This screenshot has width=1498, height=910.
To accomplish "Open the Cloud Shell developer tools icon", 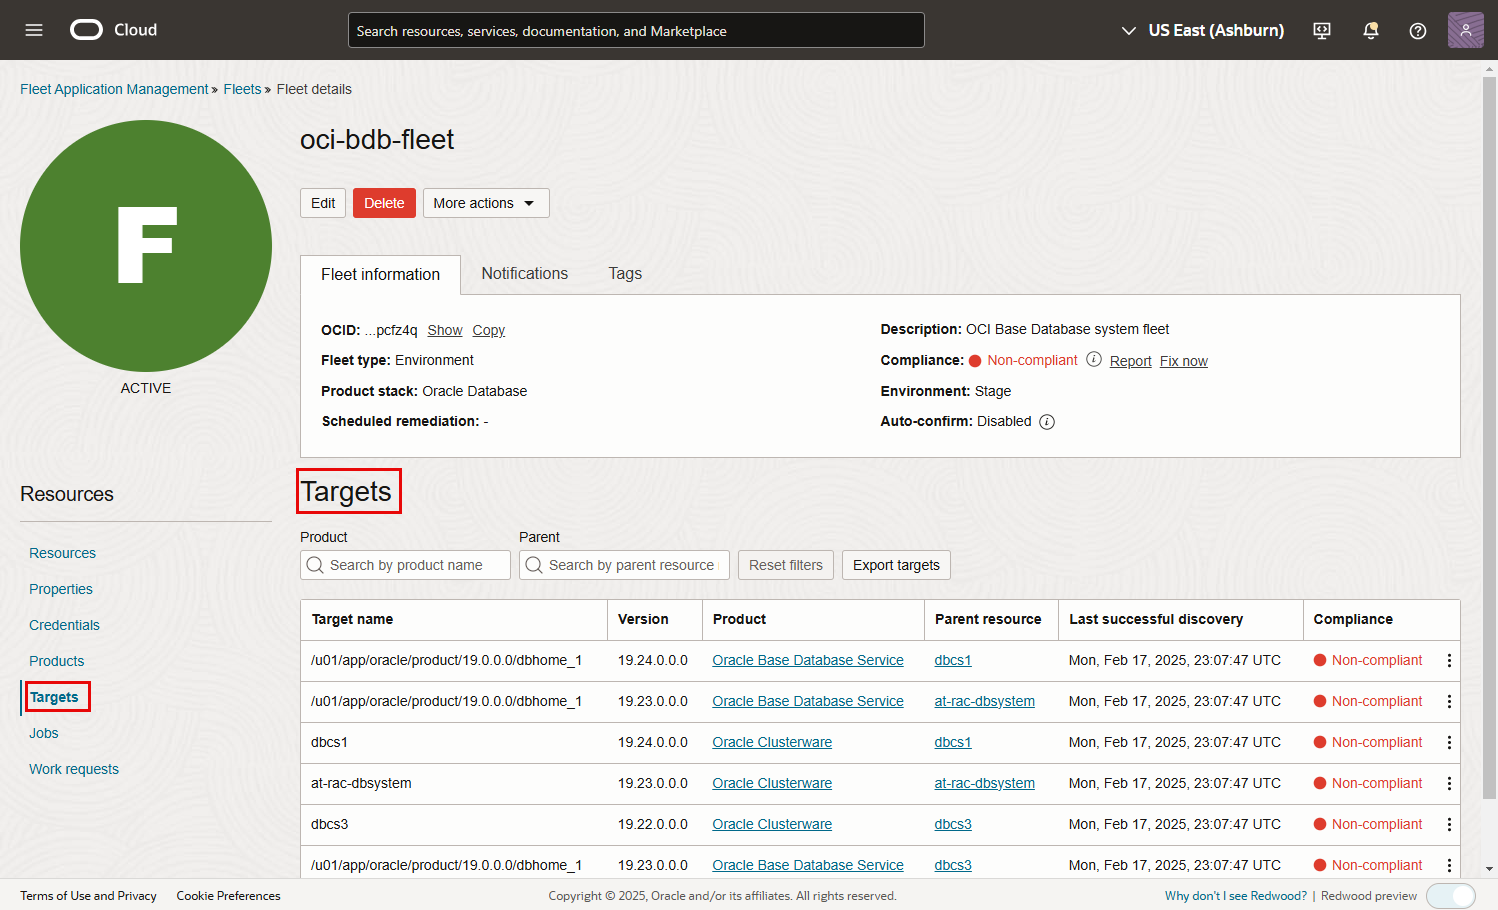I will click(x=1322, y=31).
